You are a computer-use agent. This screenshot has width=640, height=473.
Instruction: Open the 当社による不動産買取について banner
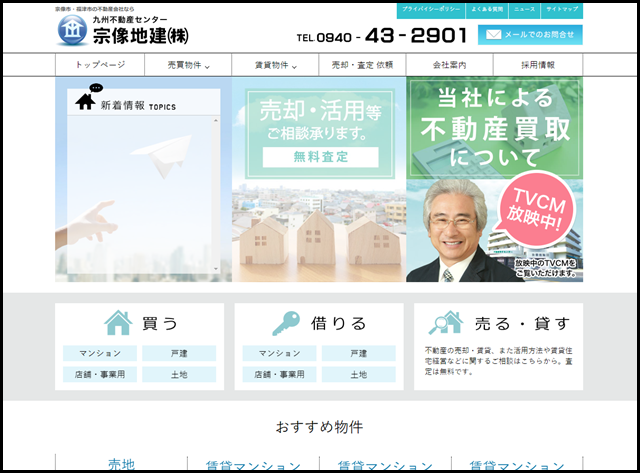pos(495,127)
